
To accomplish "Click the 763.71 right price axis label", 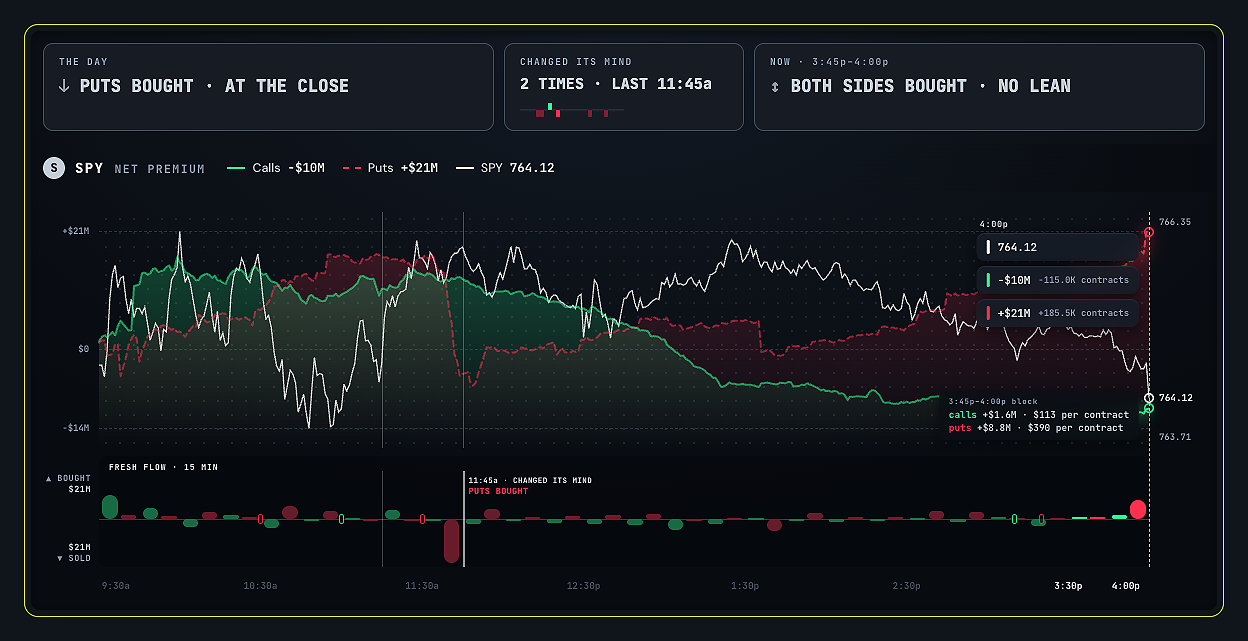I will 1175,437.
